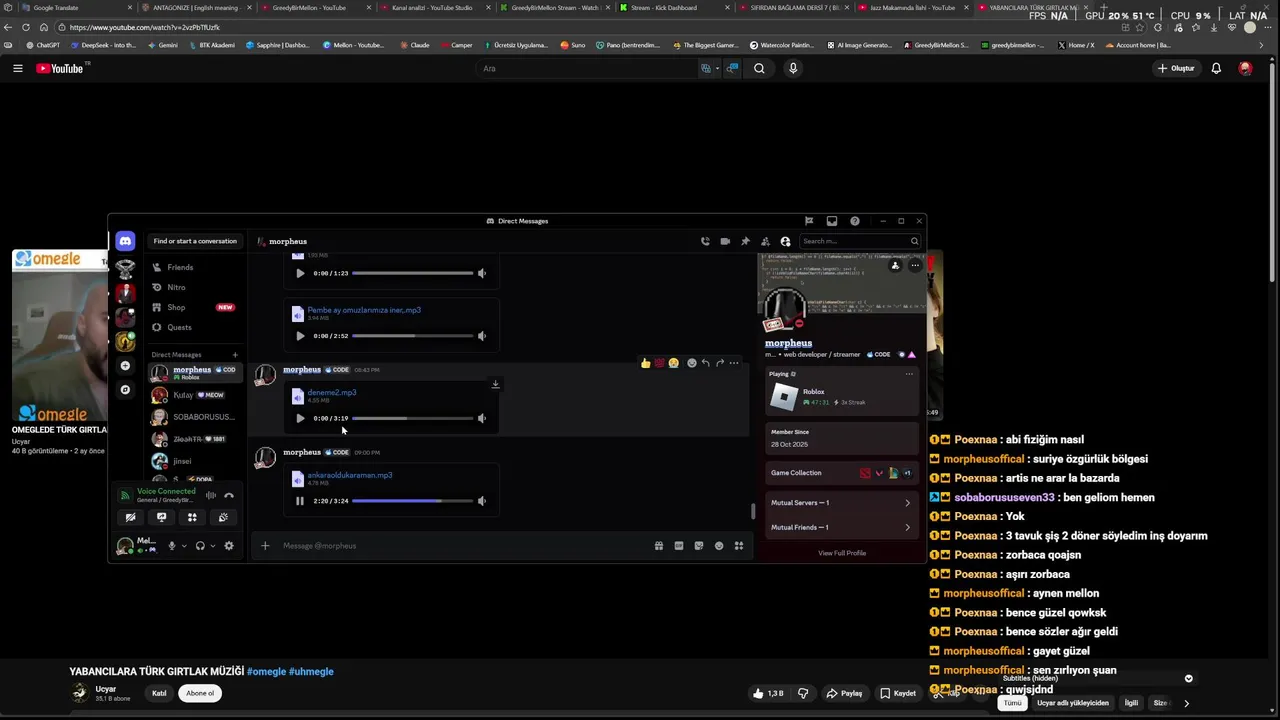Viewport: 1280px width, 720px height.
Task: Add friends to DM icon
Action: 765,241
